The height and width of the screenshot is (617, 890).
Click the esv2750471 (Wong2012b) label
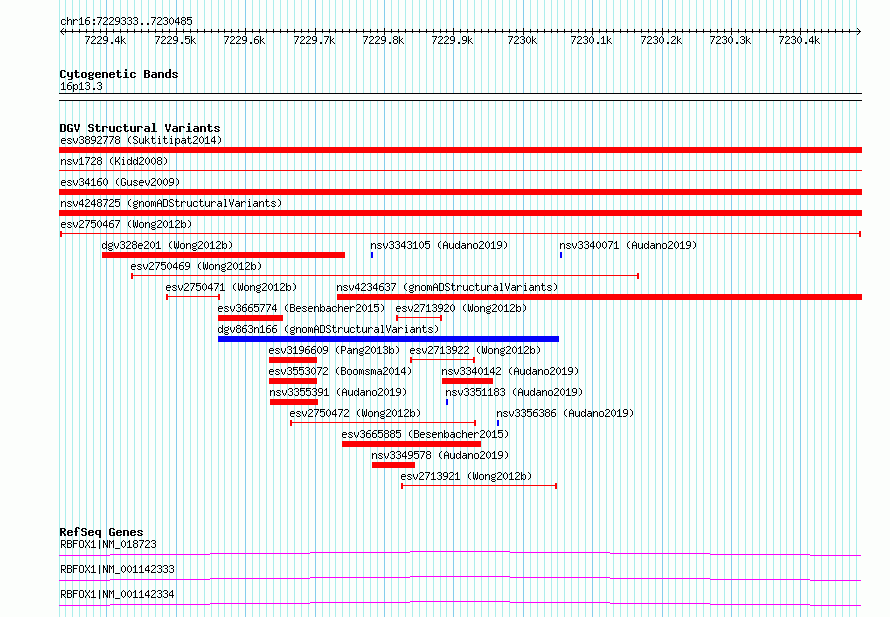(231, 287)
